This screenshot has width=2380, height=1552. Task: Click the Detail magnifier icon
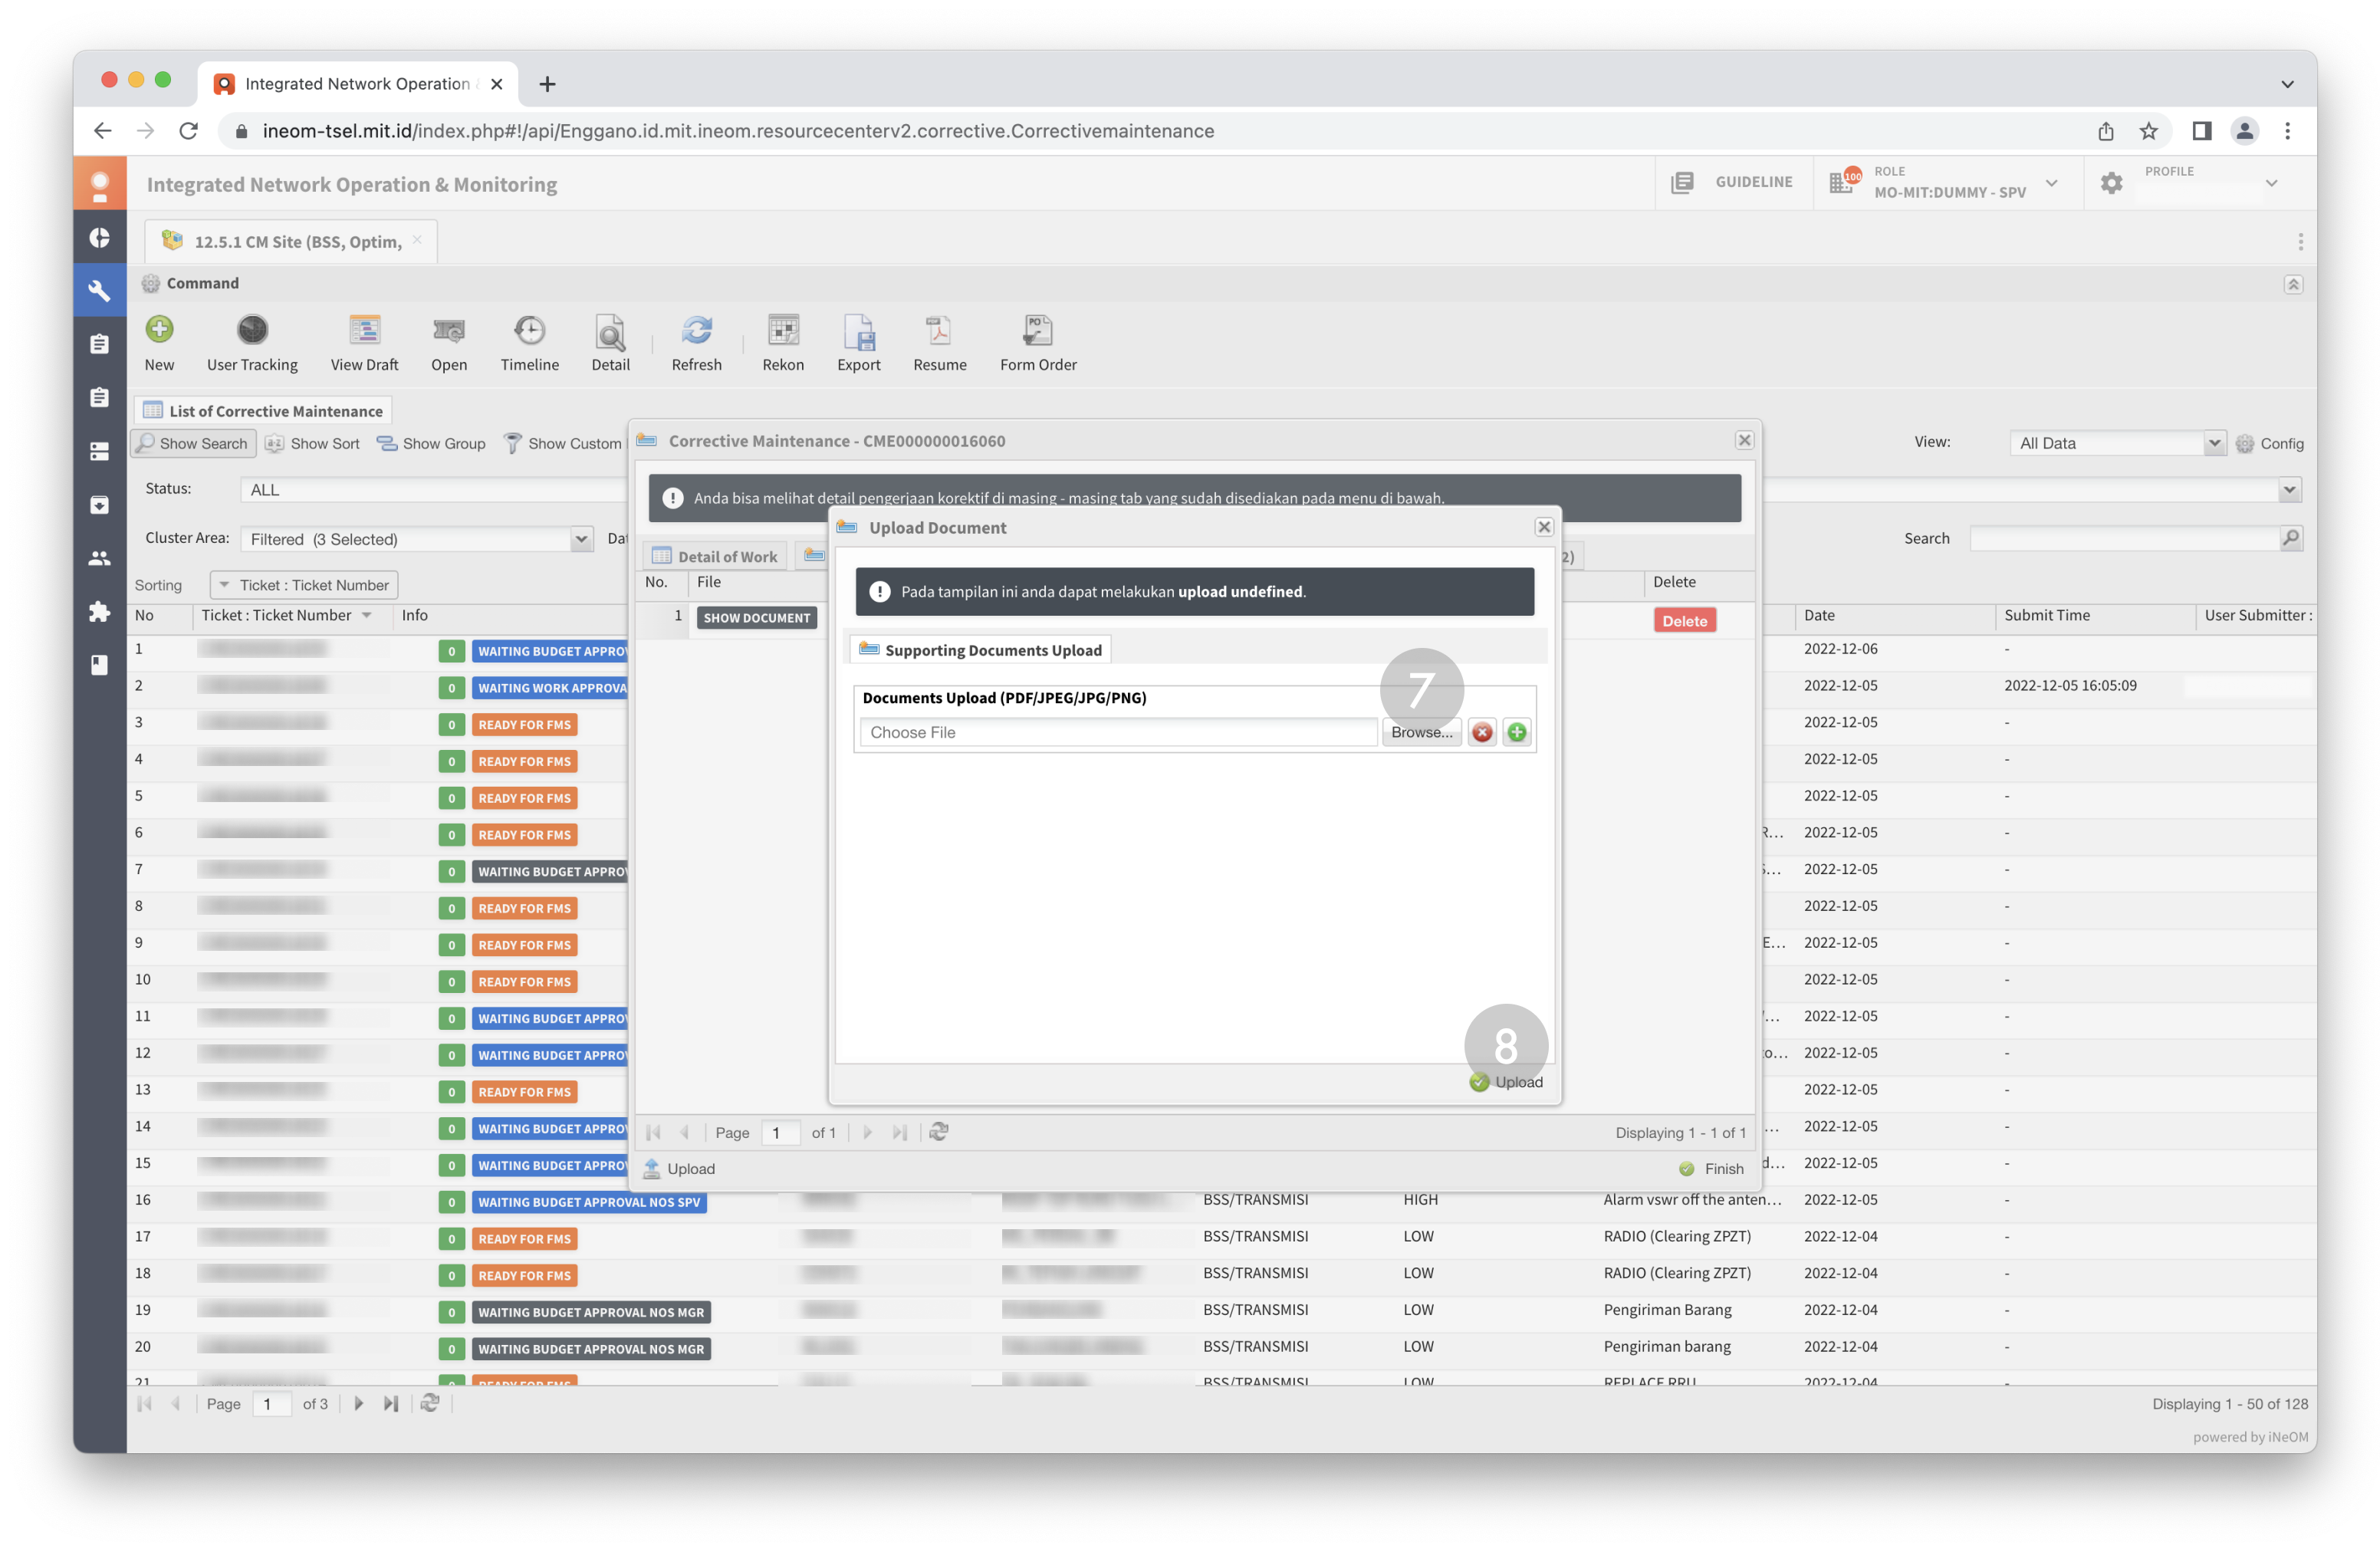(610, 331)
